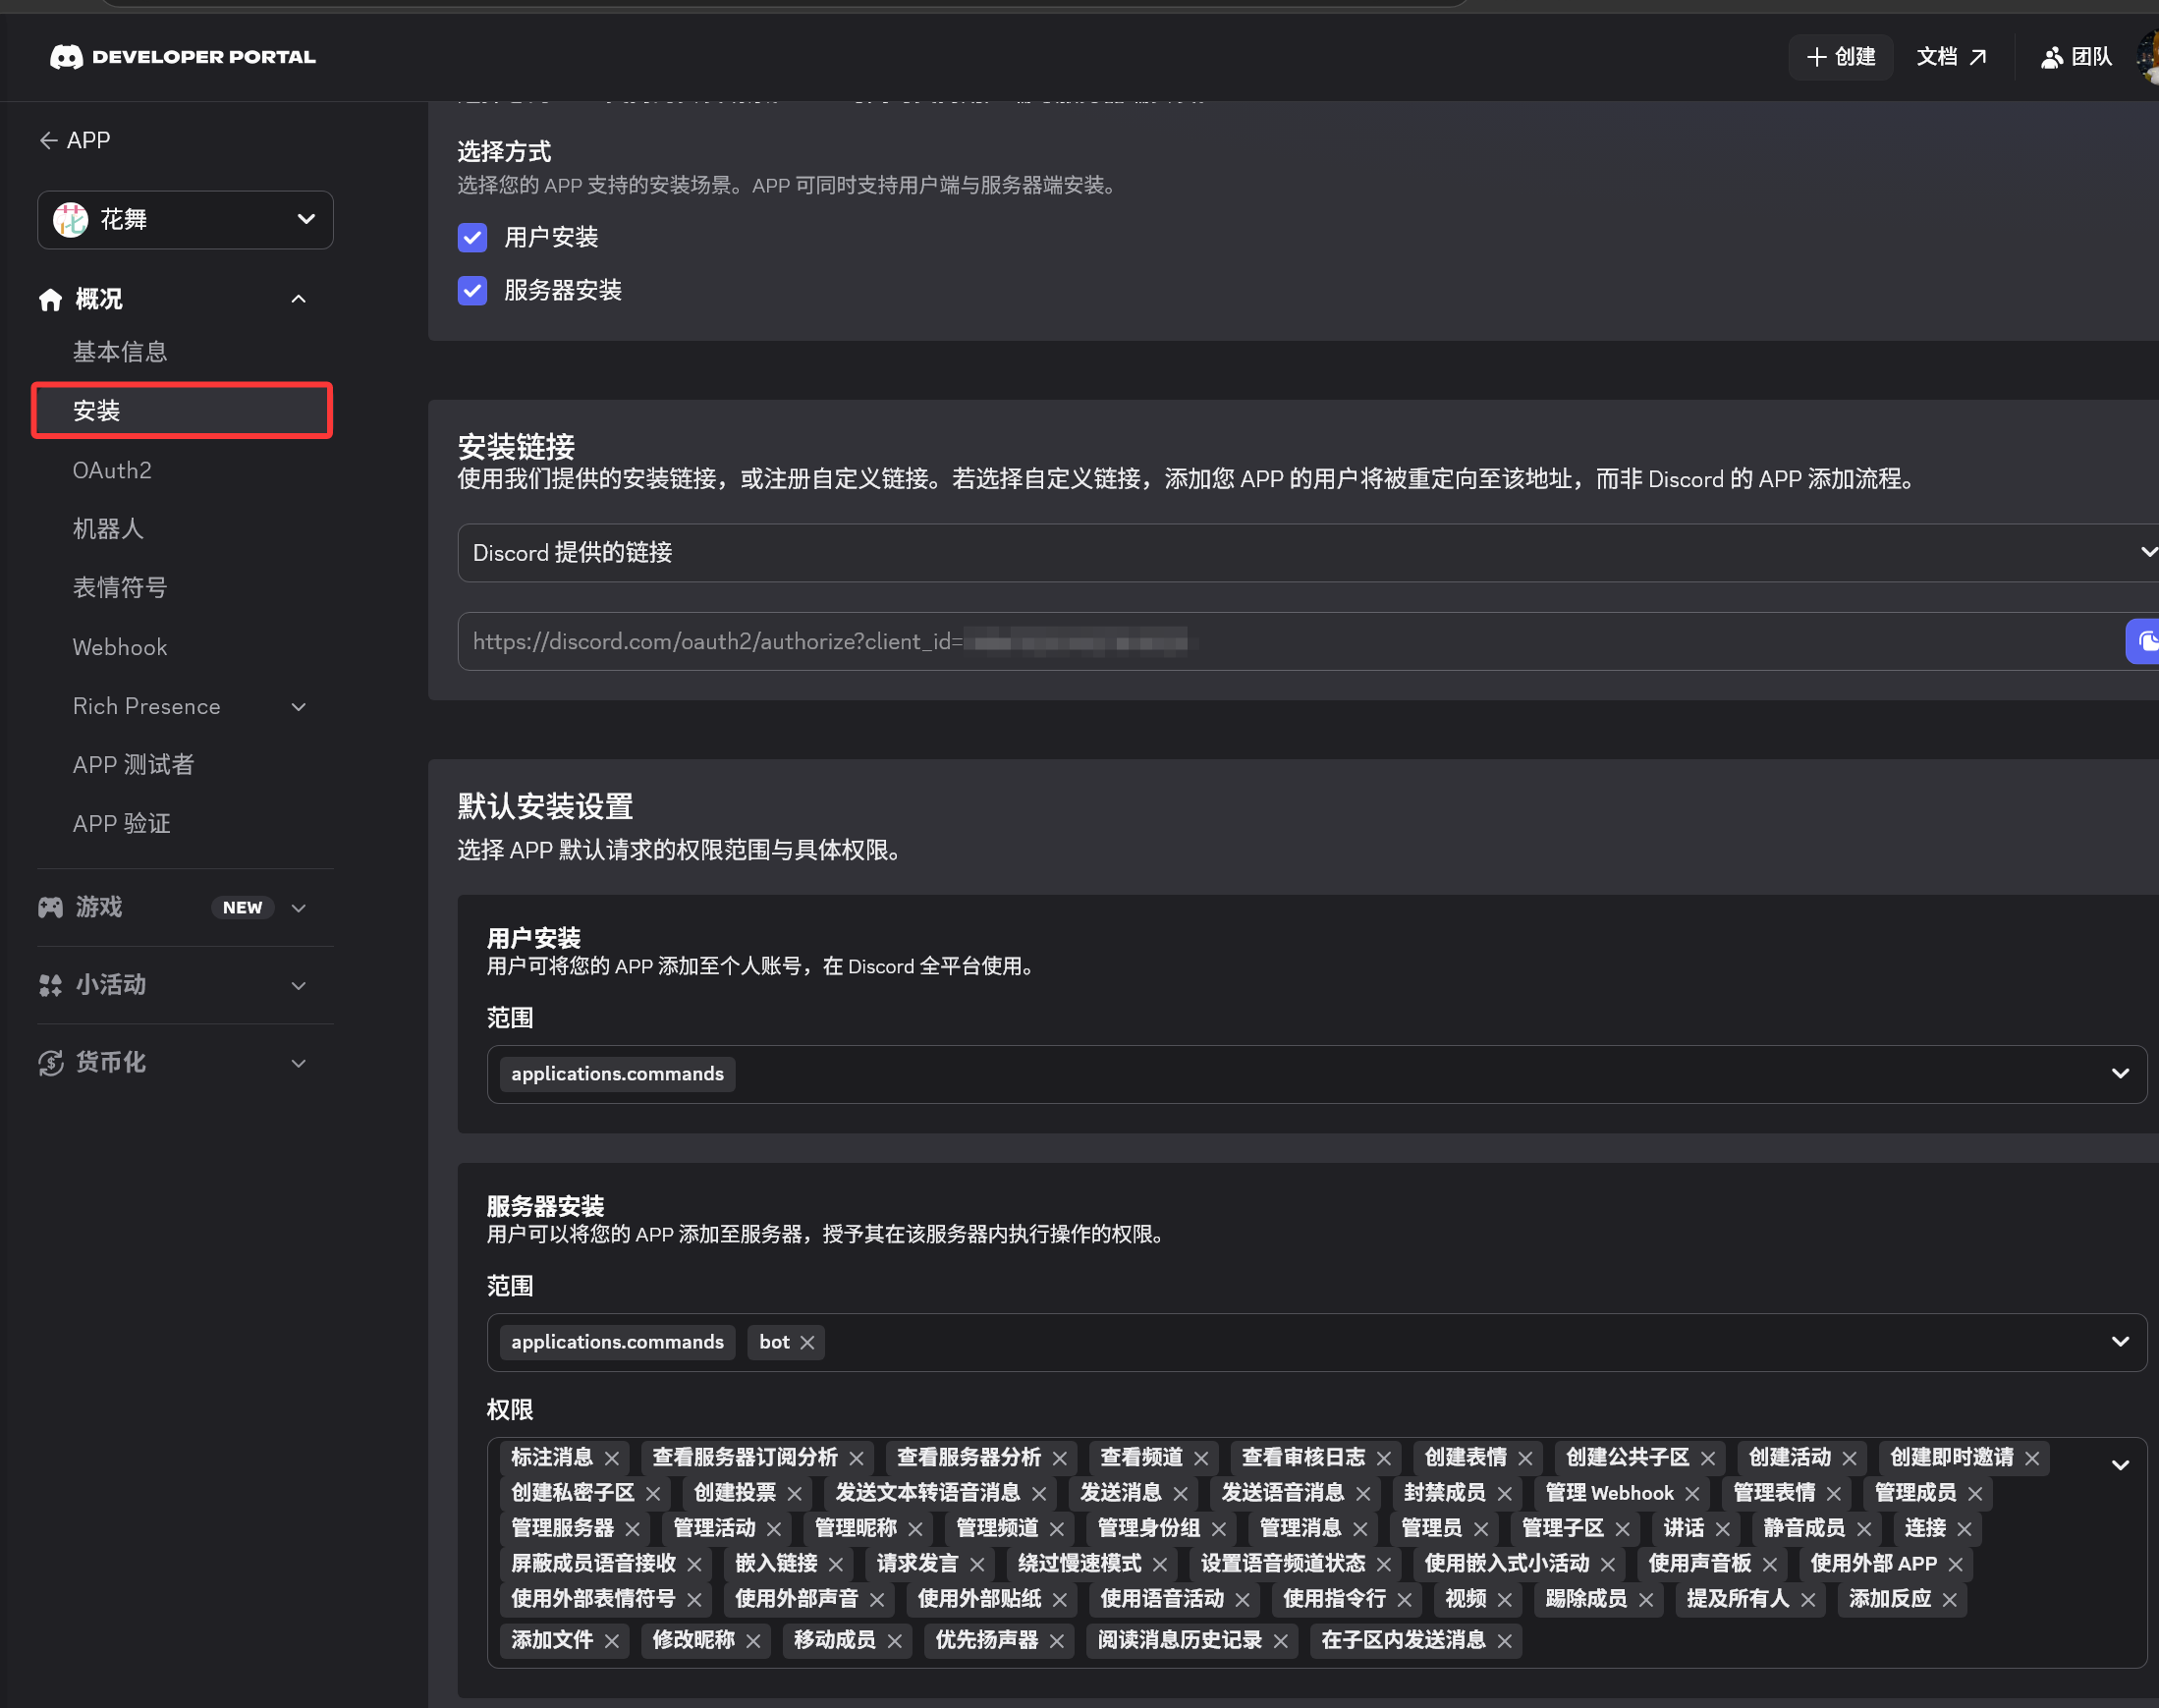Remove the 创建表情 permission tag
This screenshot has height=1708, width=2159.
tap(1525, 1458)
